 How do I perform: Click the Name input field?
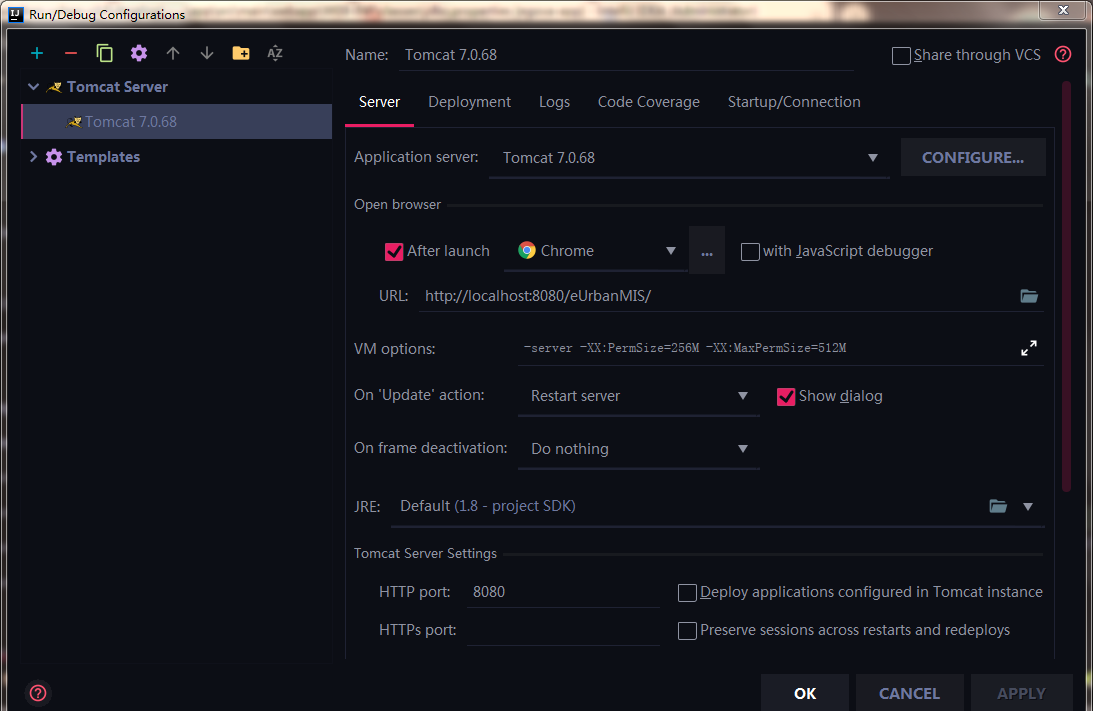click(x=626, y=55)
